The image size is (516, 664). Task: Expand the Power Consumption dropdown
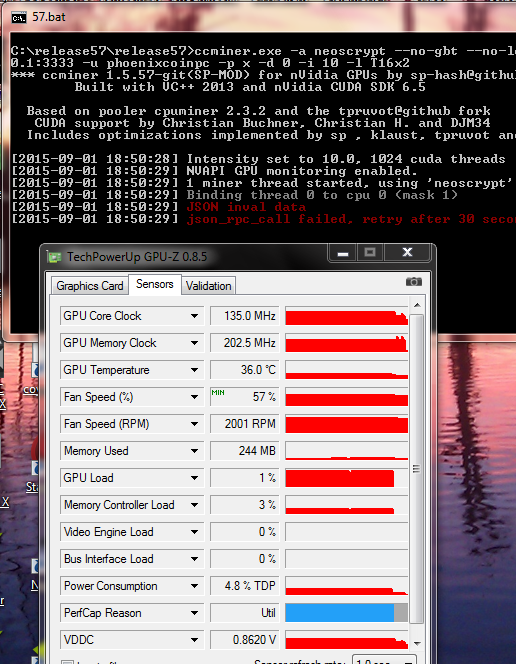click(x=194, y=586)
